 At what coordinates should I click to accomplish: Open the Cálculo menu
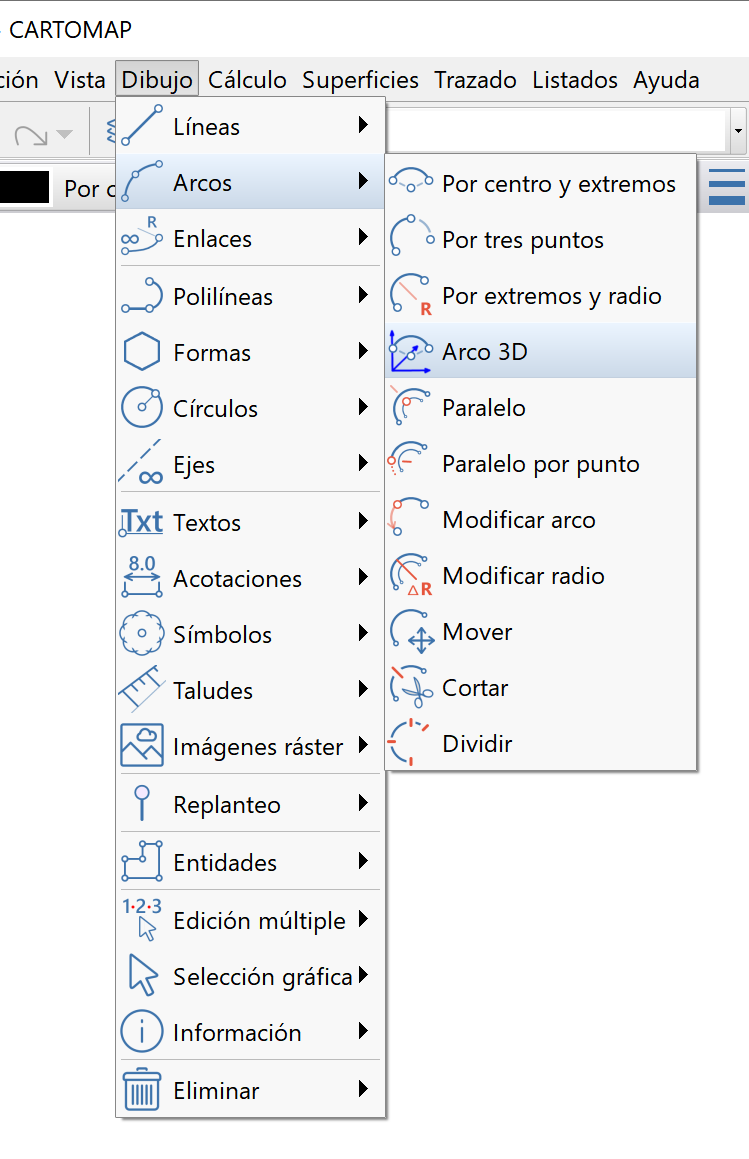click(x=247, y=79)
